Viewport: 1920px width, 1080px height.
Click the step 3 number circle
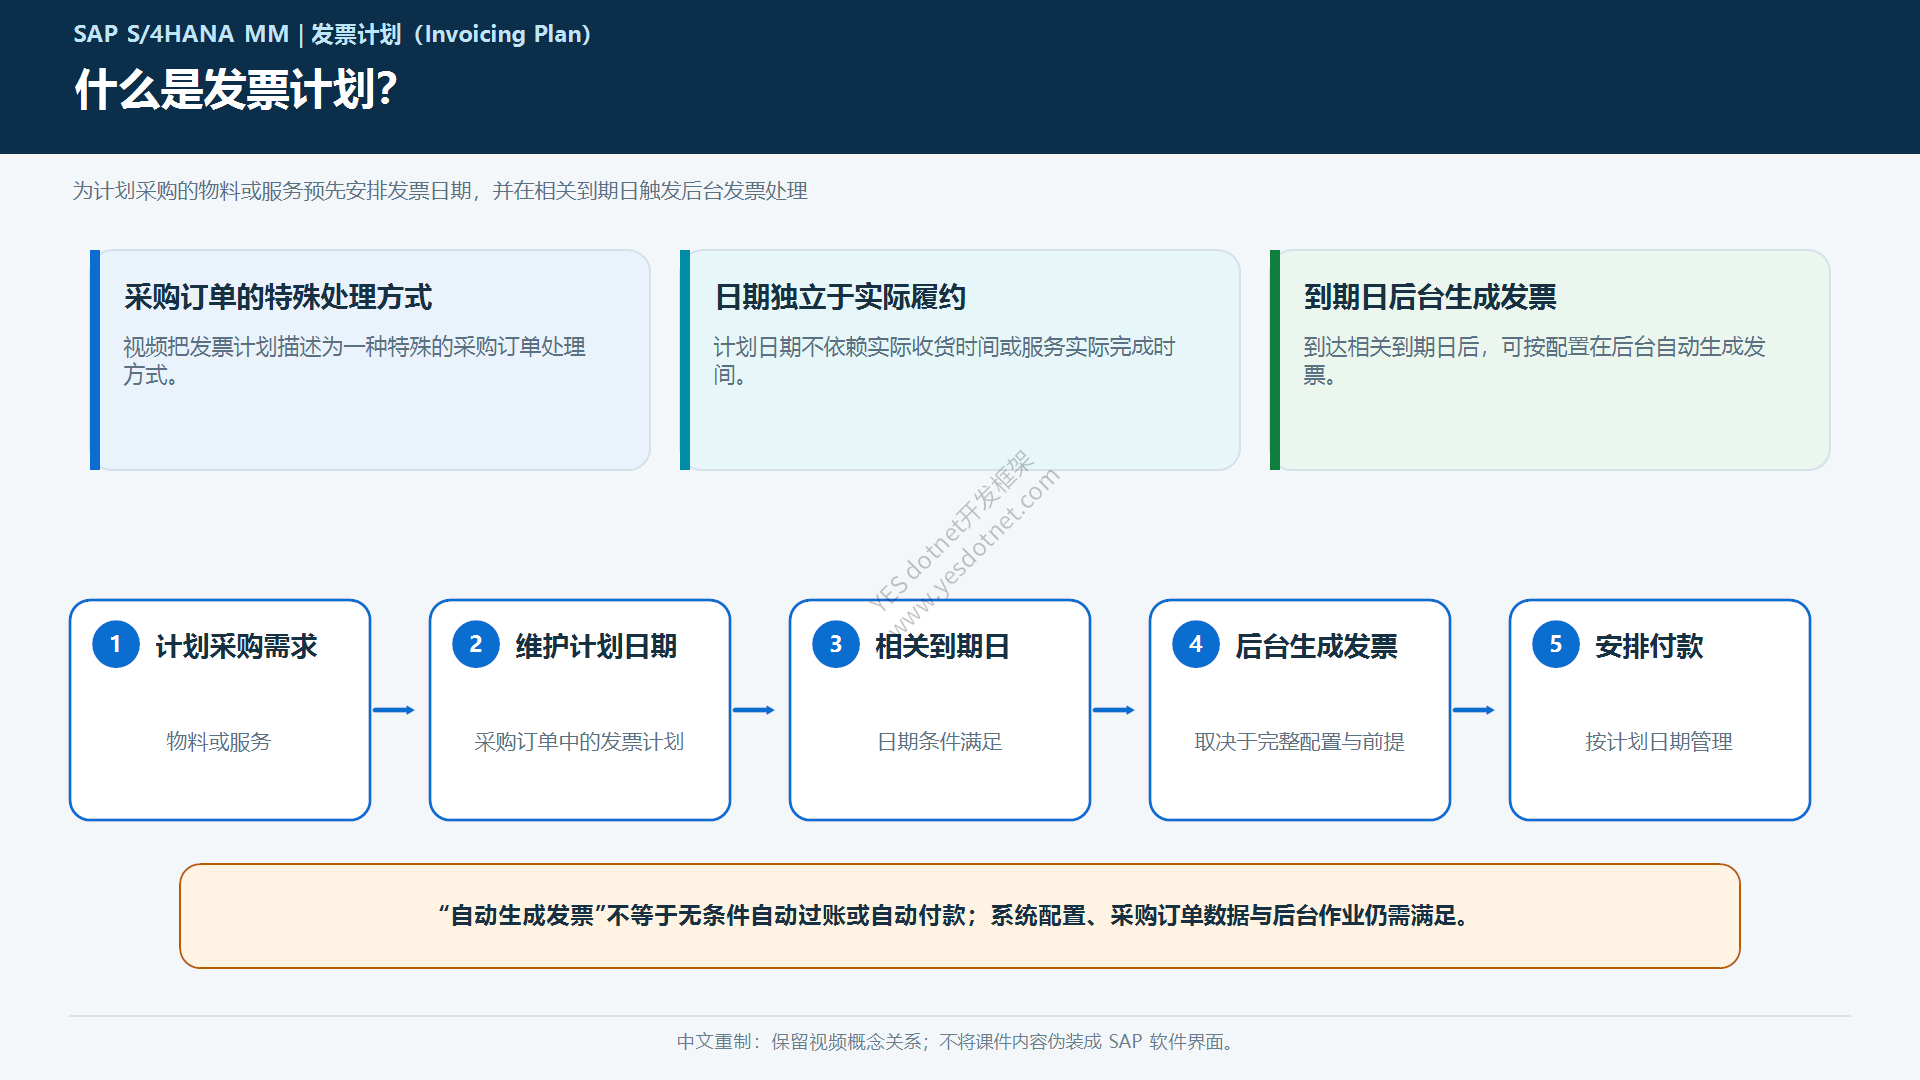point(836,645)
